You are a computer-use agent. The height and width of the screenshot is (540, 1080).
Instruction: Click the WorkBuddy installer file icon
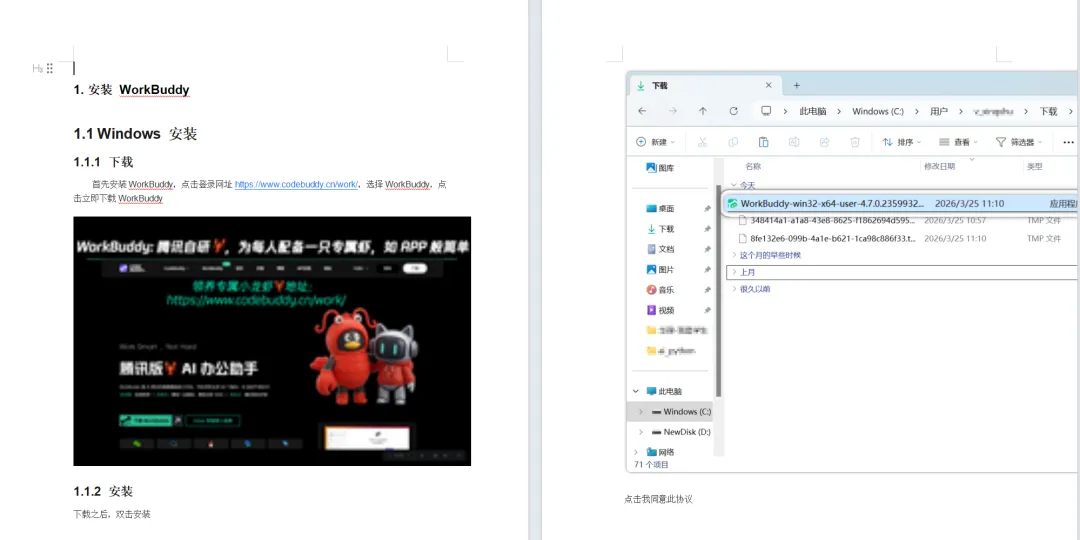coord(733,203)
